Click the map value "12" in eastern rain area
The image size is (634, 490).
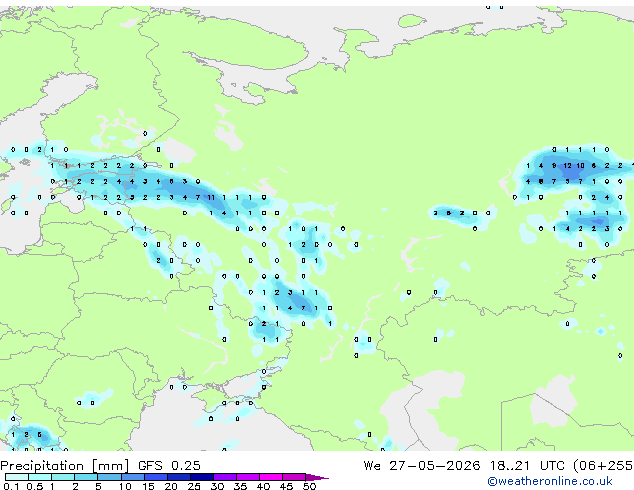point(567,165)
